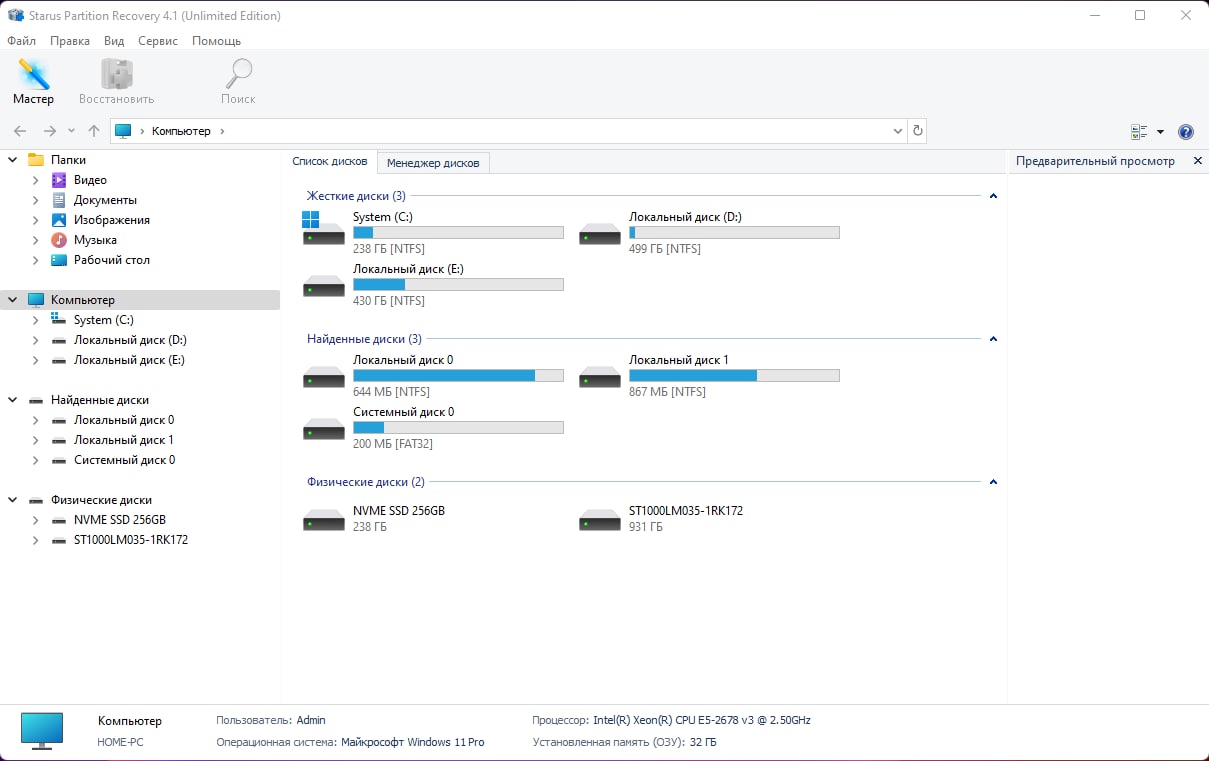Collapse the Жесткие диски section

[993, 196]
